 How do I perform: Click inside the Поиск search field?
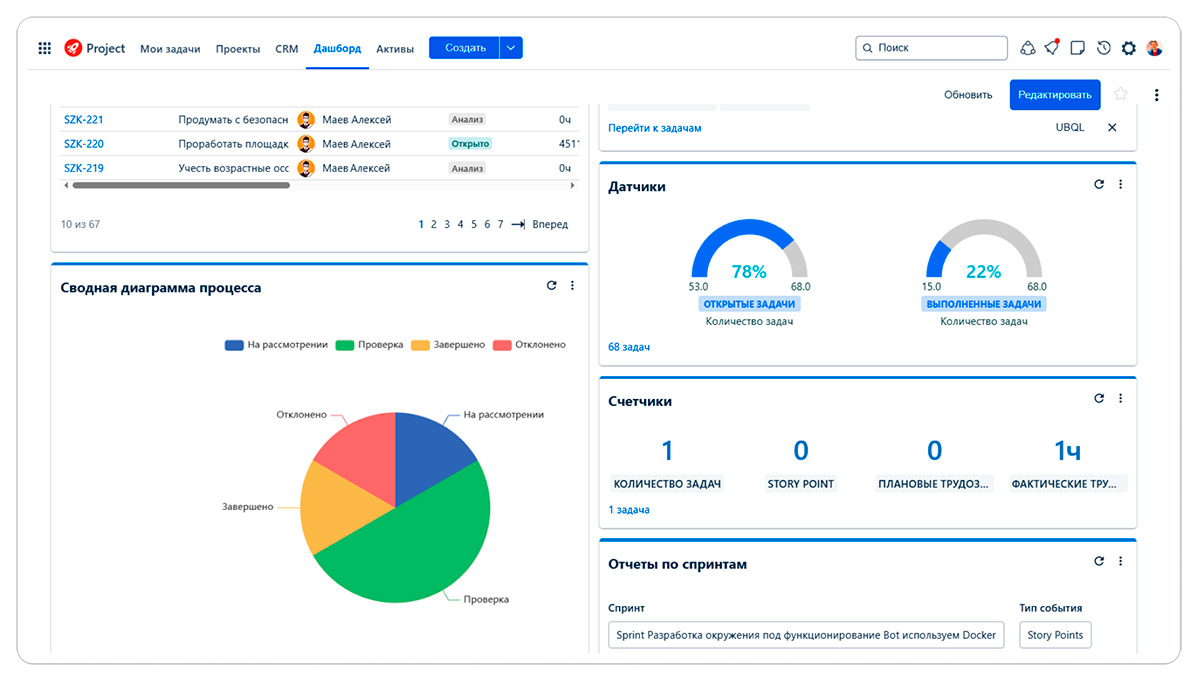[931, 47]
